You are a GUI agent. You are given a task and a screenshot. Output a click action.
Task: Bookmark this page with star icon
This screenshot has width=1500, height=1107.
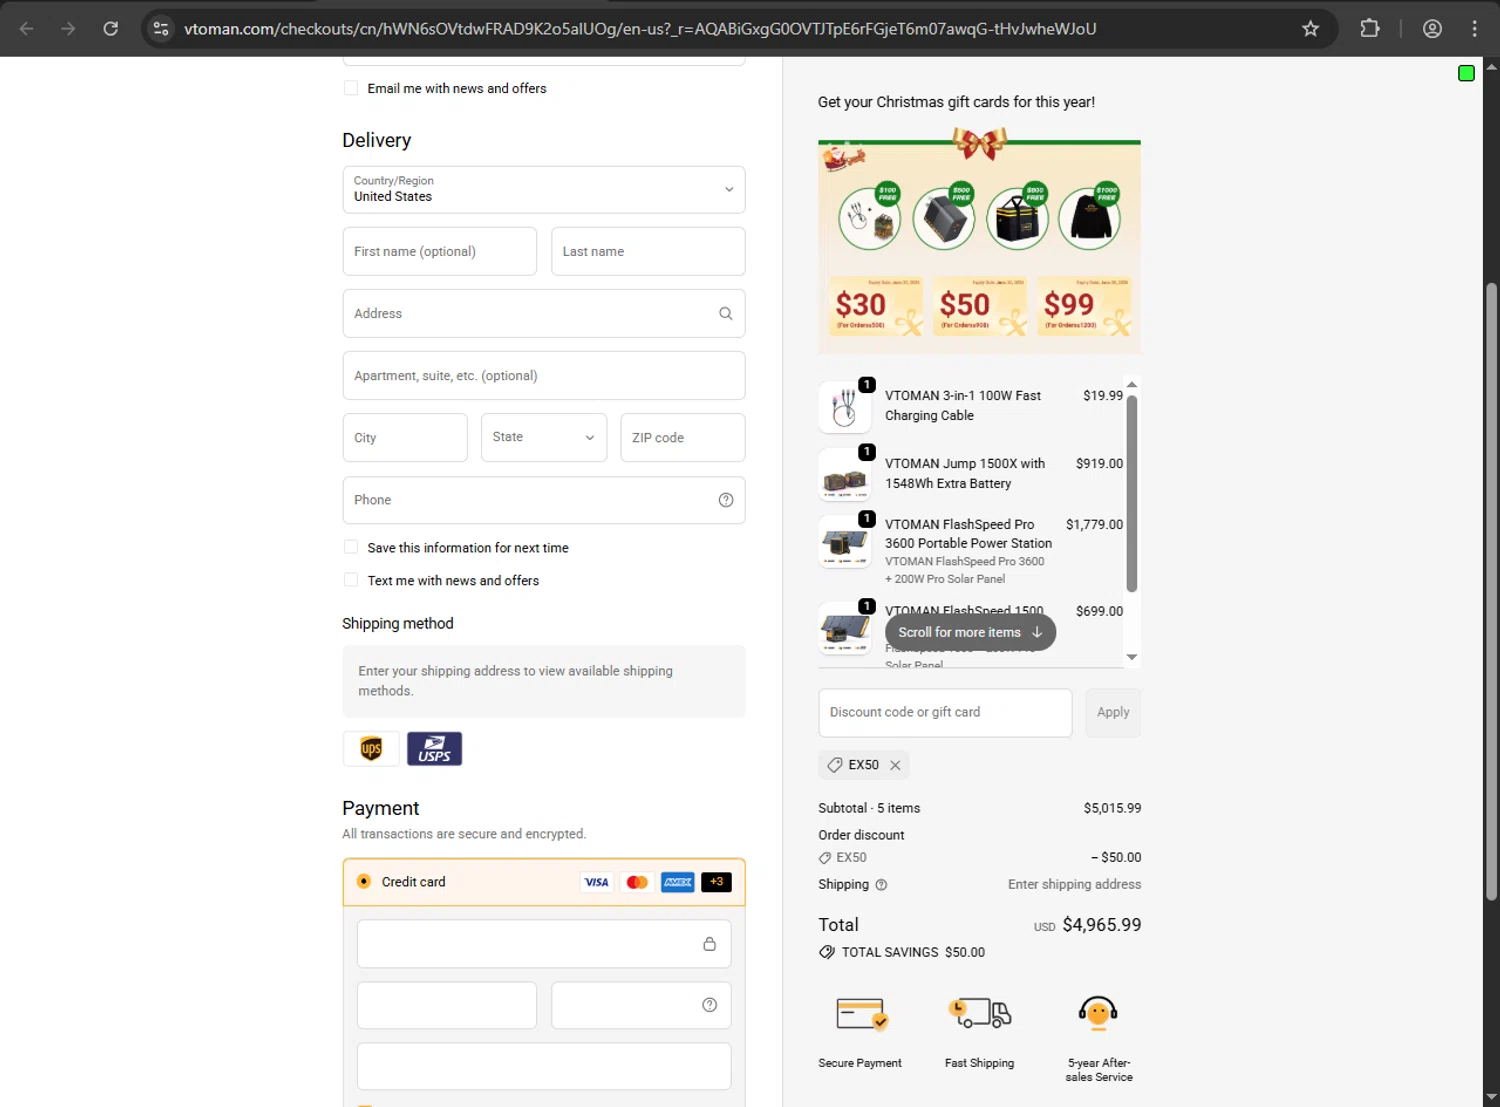click(x=1310, y=28)
